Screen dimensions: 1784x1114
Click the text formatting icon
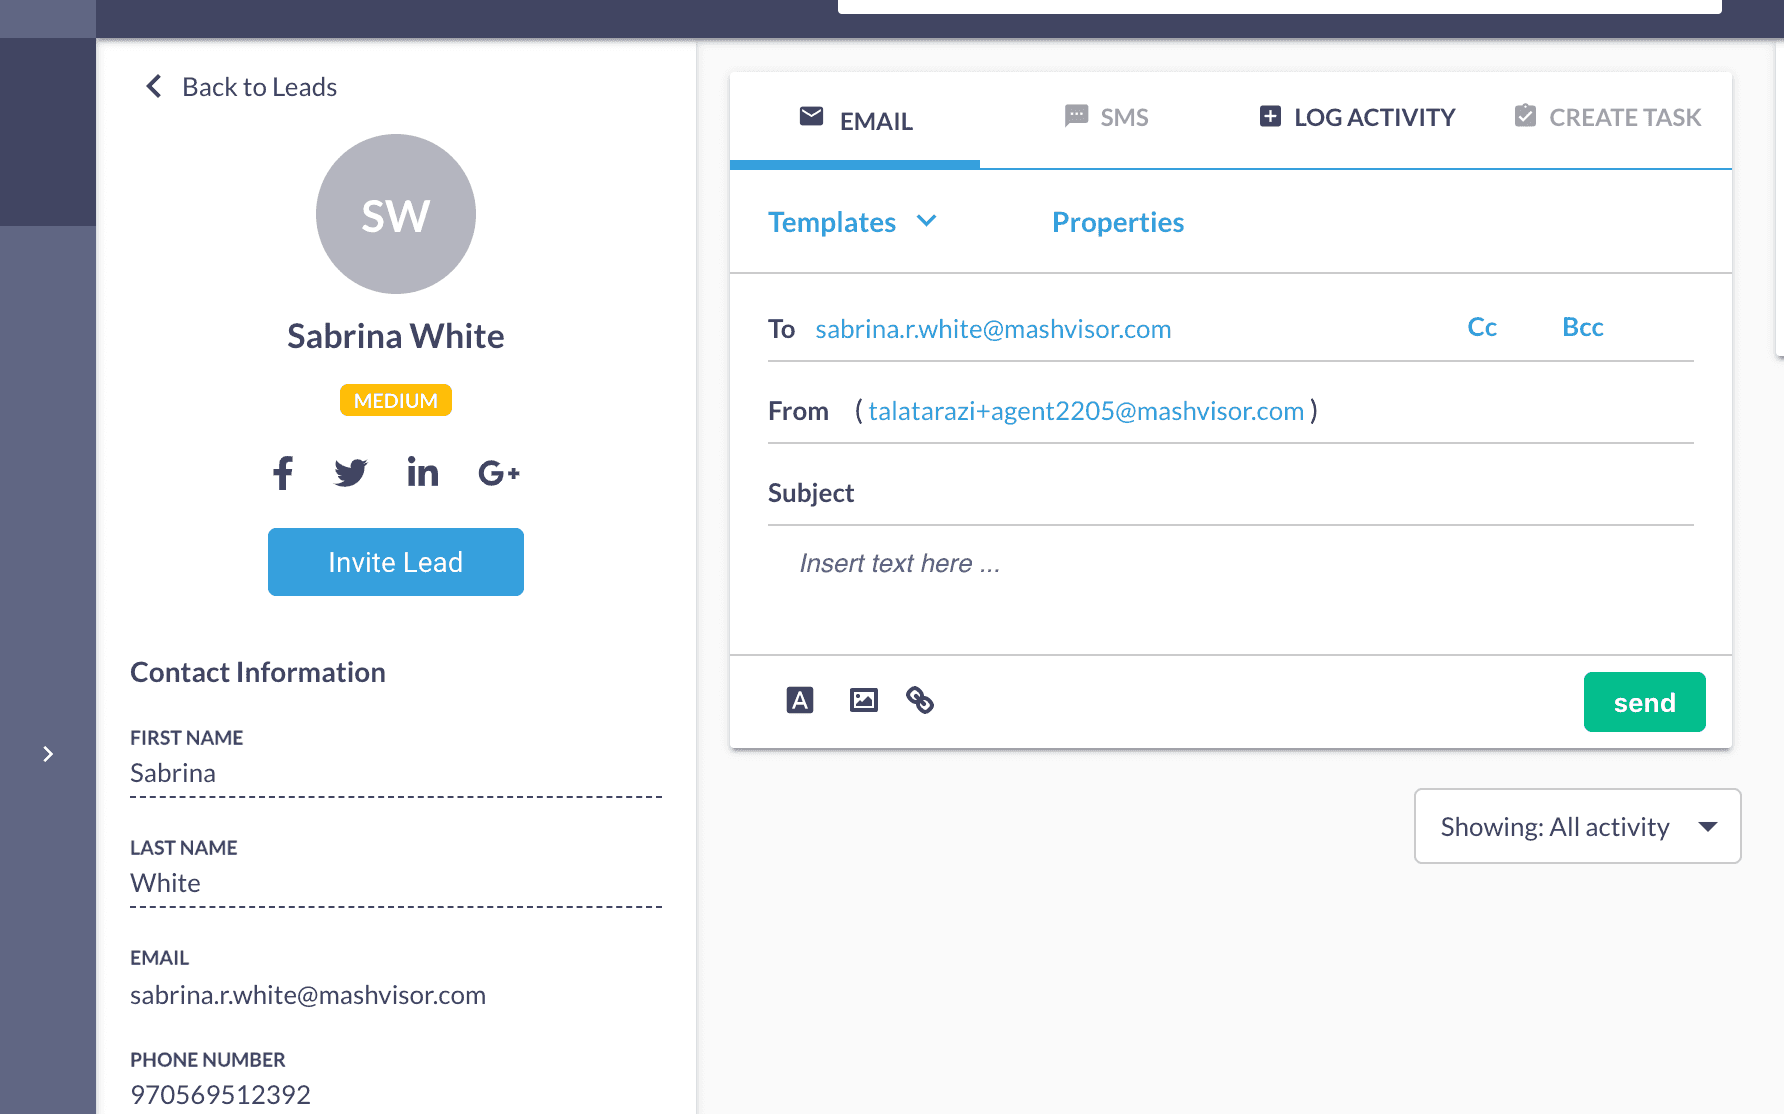(x=800, y=700)
